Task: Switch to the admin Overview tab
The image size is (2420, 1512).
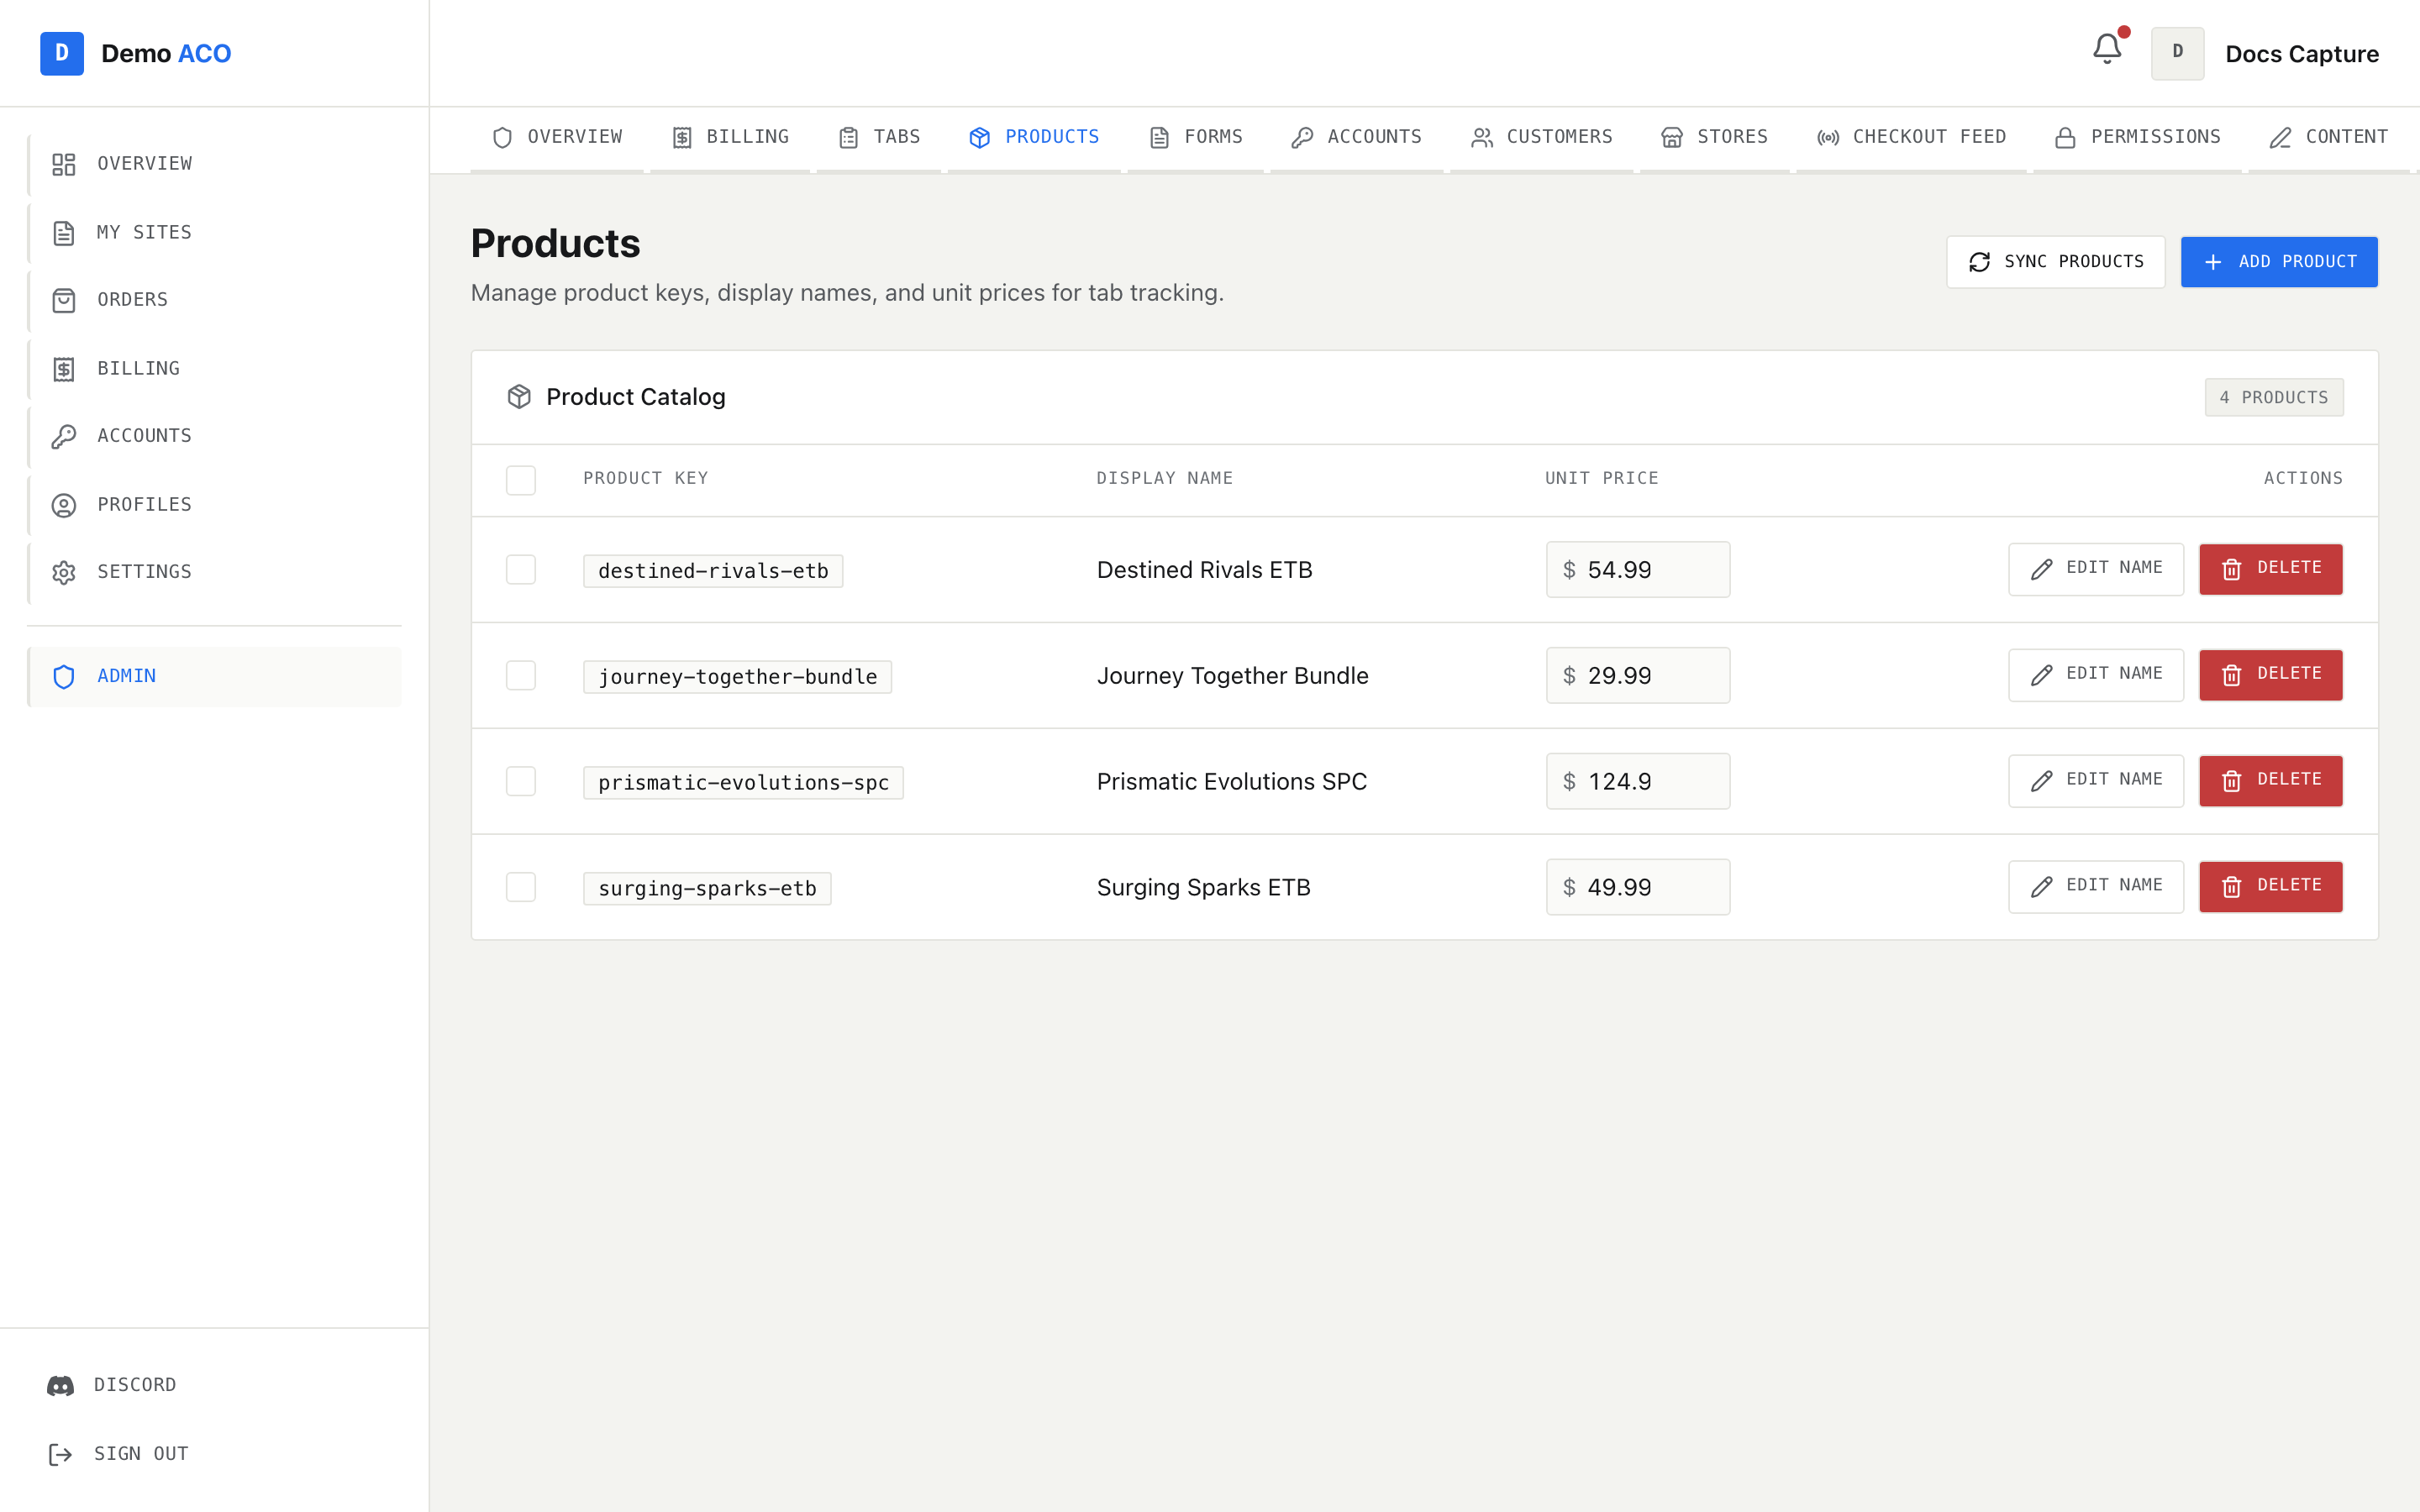Action: point(557,138)
